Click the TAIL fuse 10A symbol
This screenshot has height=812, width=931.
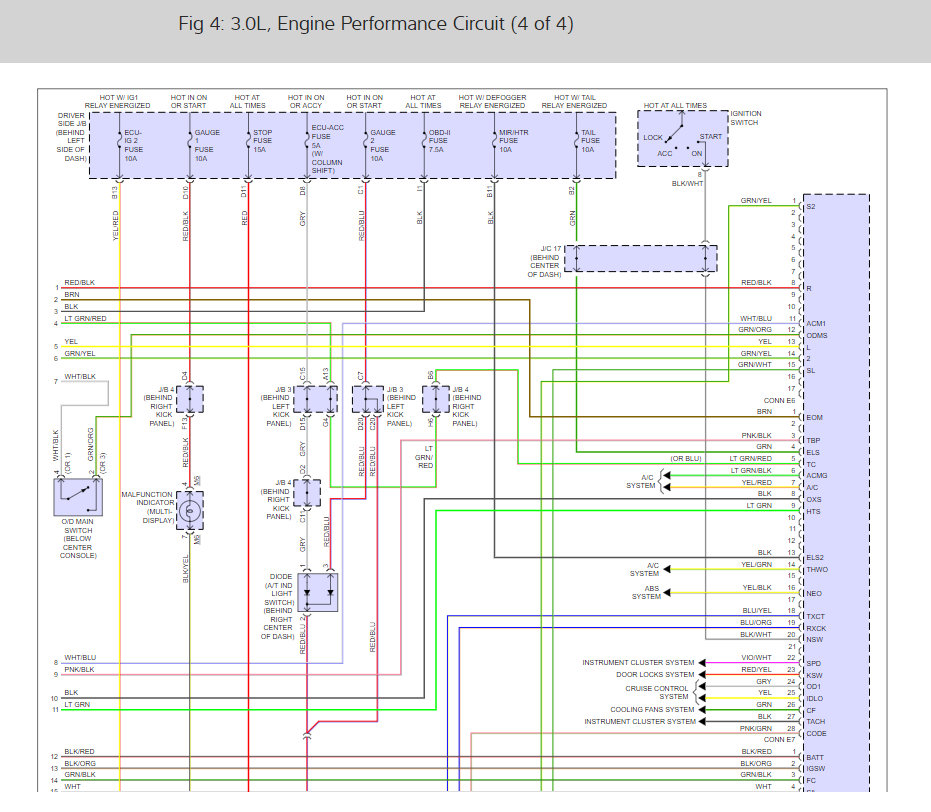coord(576,141)
